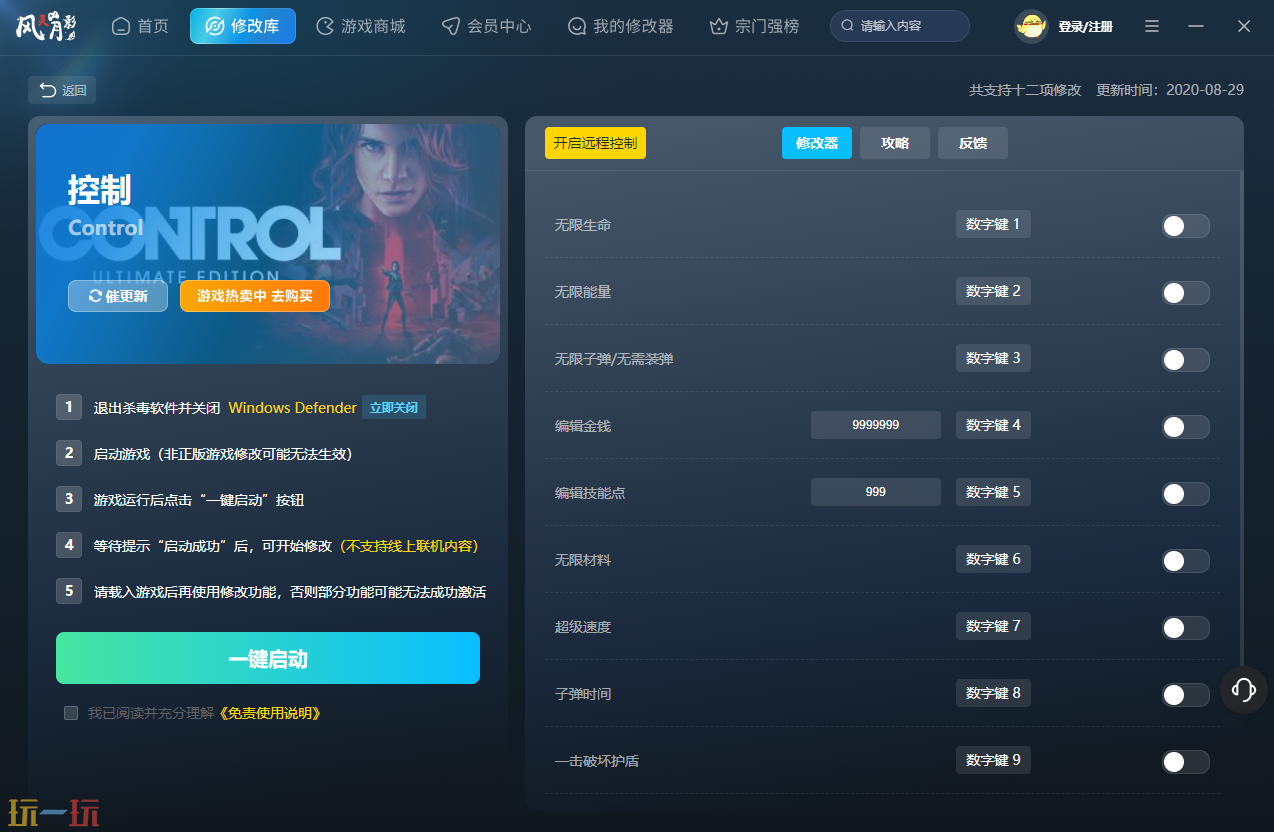
Task: Minimize the window
Action: coord(1196,26)
